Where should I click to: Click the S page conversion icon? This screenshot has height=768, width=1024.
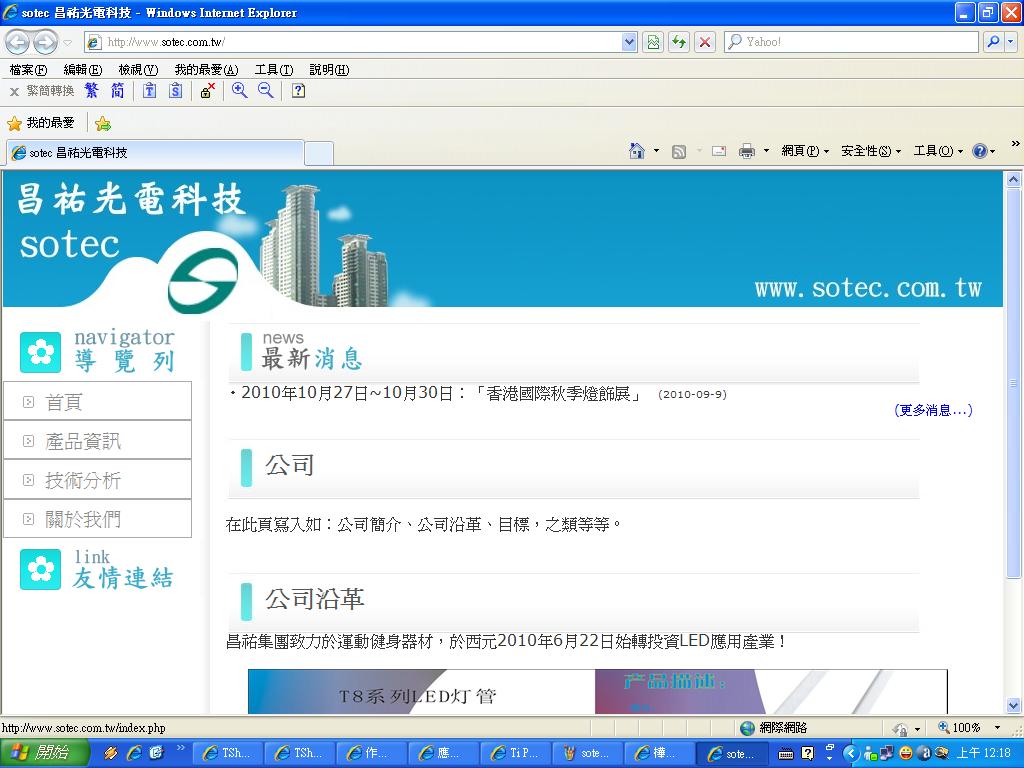176,91
